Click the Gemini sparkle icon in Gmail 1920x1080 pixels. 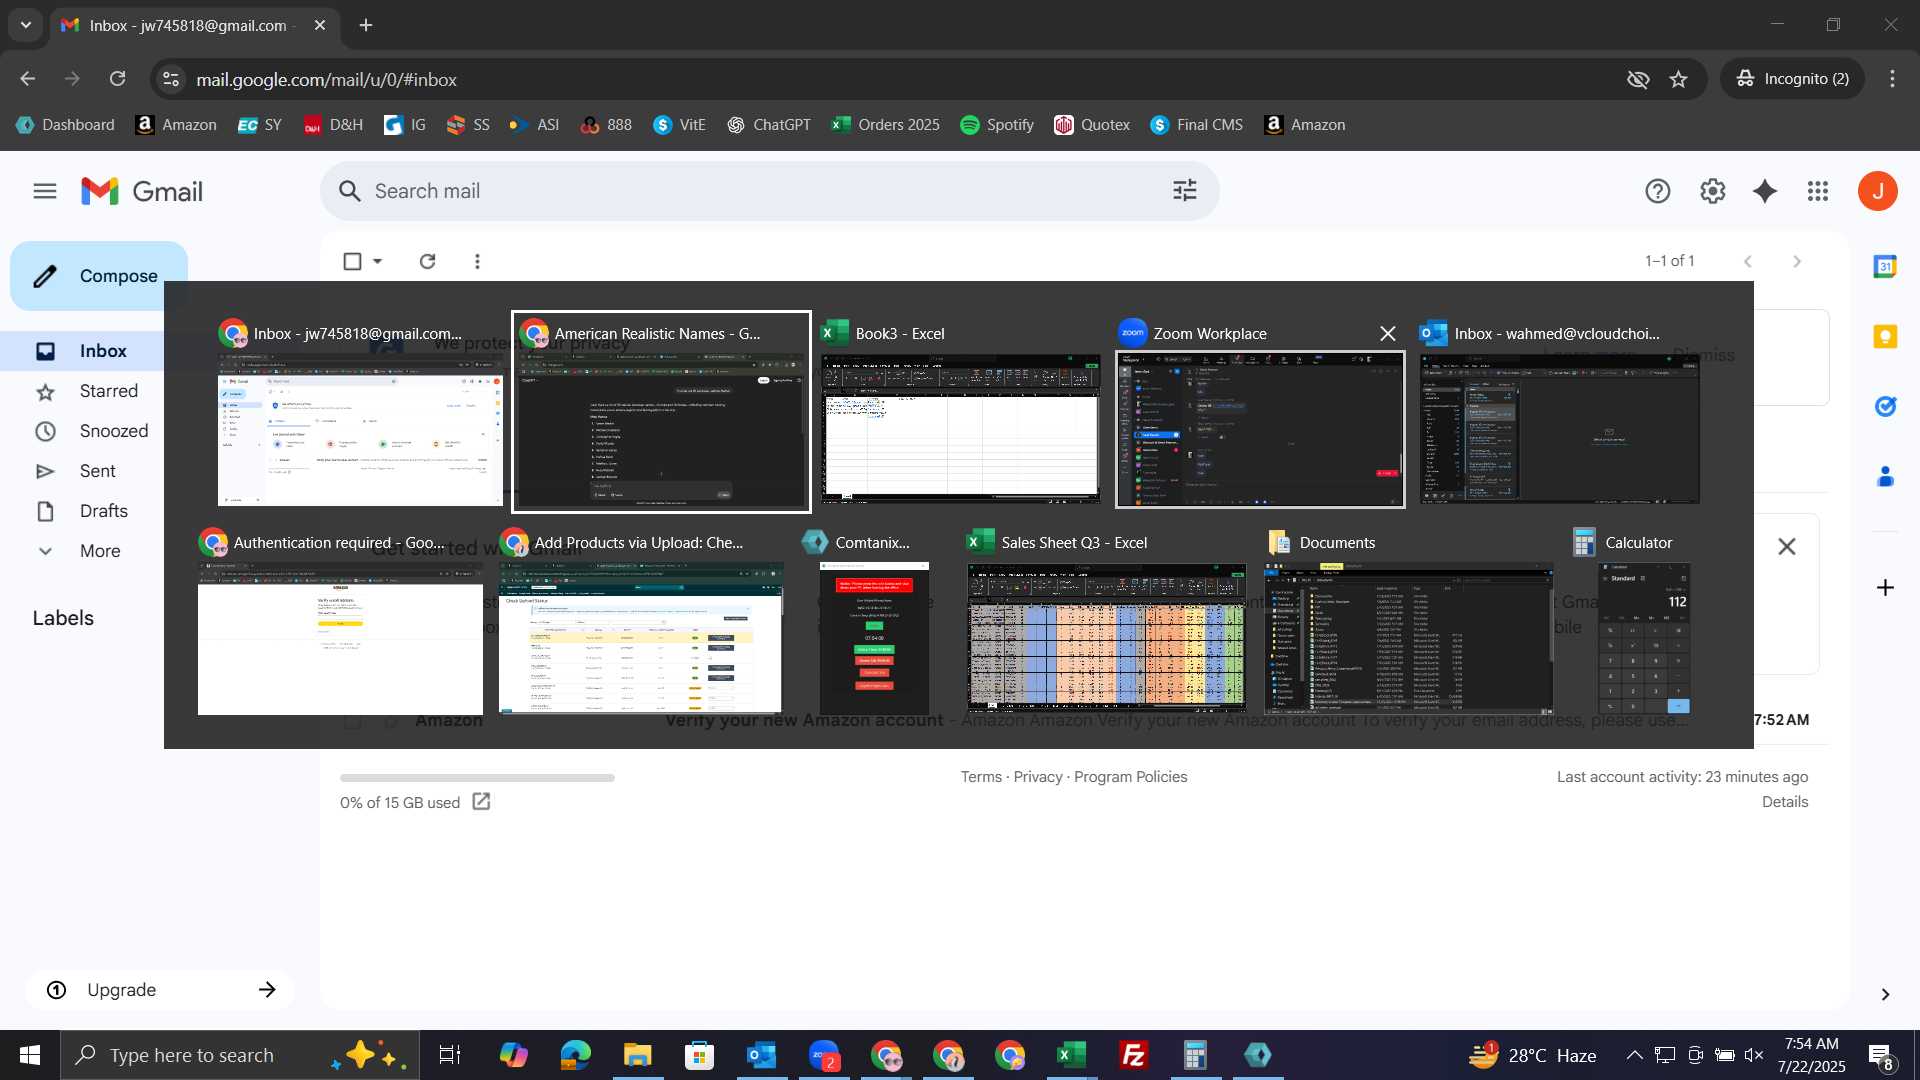(x=1765, y=191)
